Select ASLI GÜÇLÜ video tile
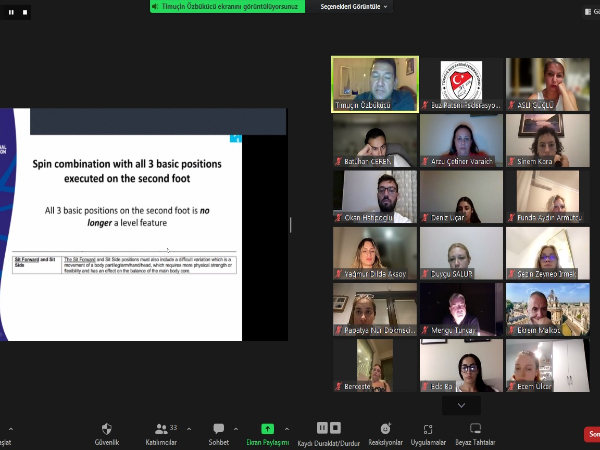The width and height of the screenshot is (600, 450). pyautogui.click(x=548, y=84)
